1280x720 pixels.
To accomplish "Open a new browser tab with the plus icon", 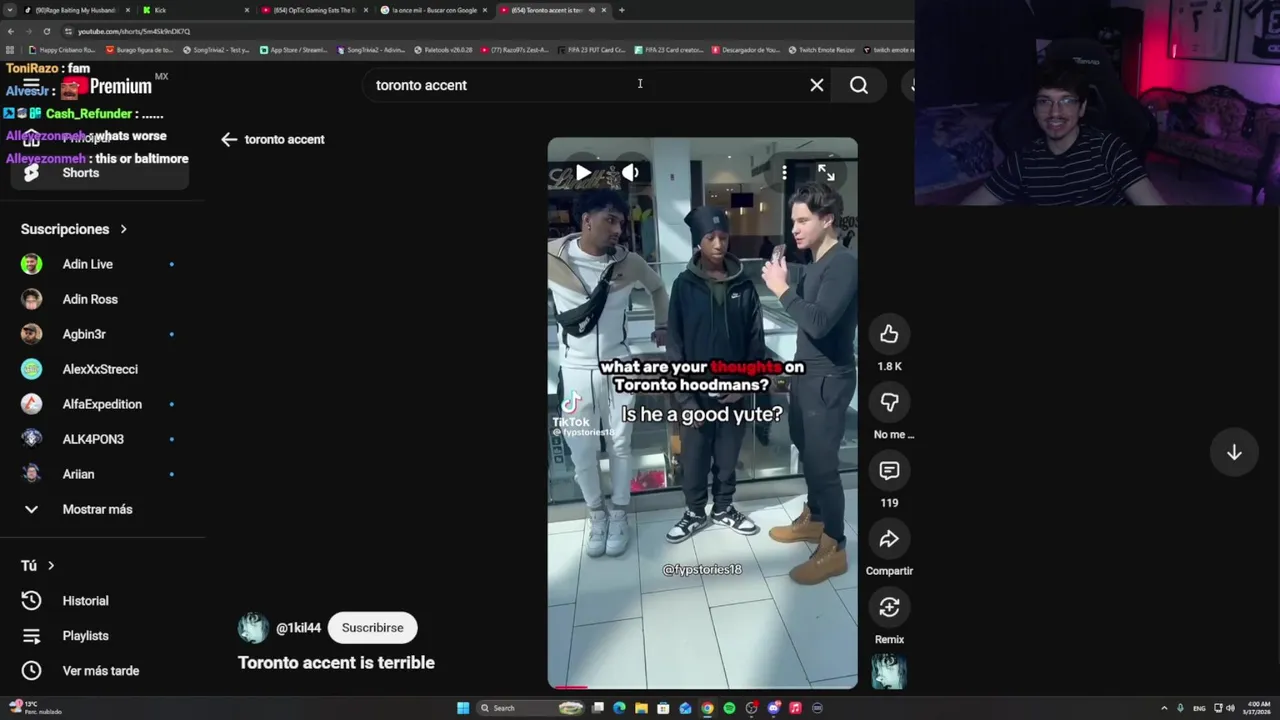I will click(622, 10).
